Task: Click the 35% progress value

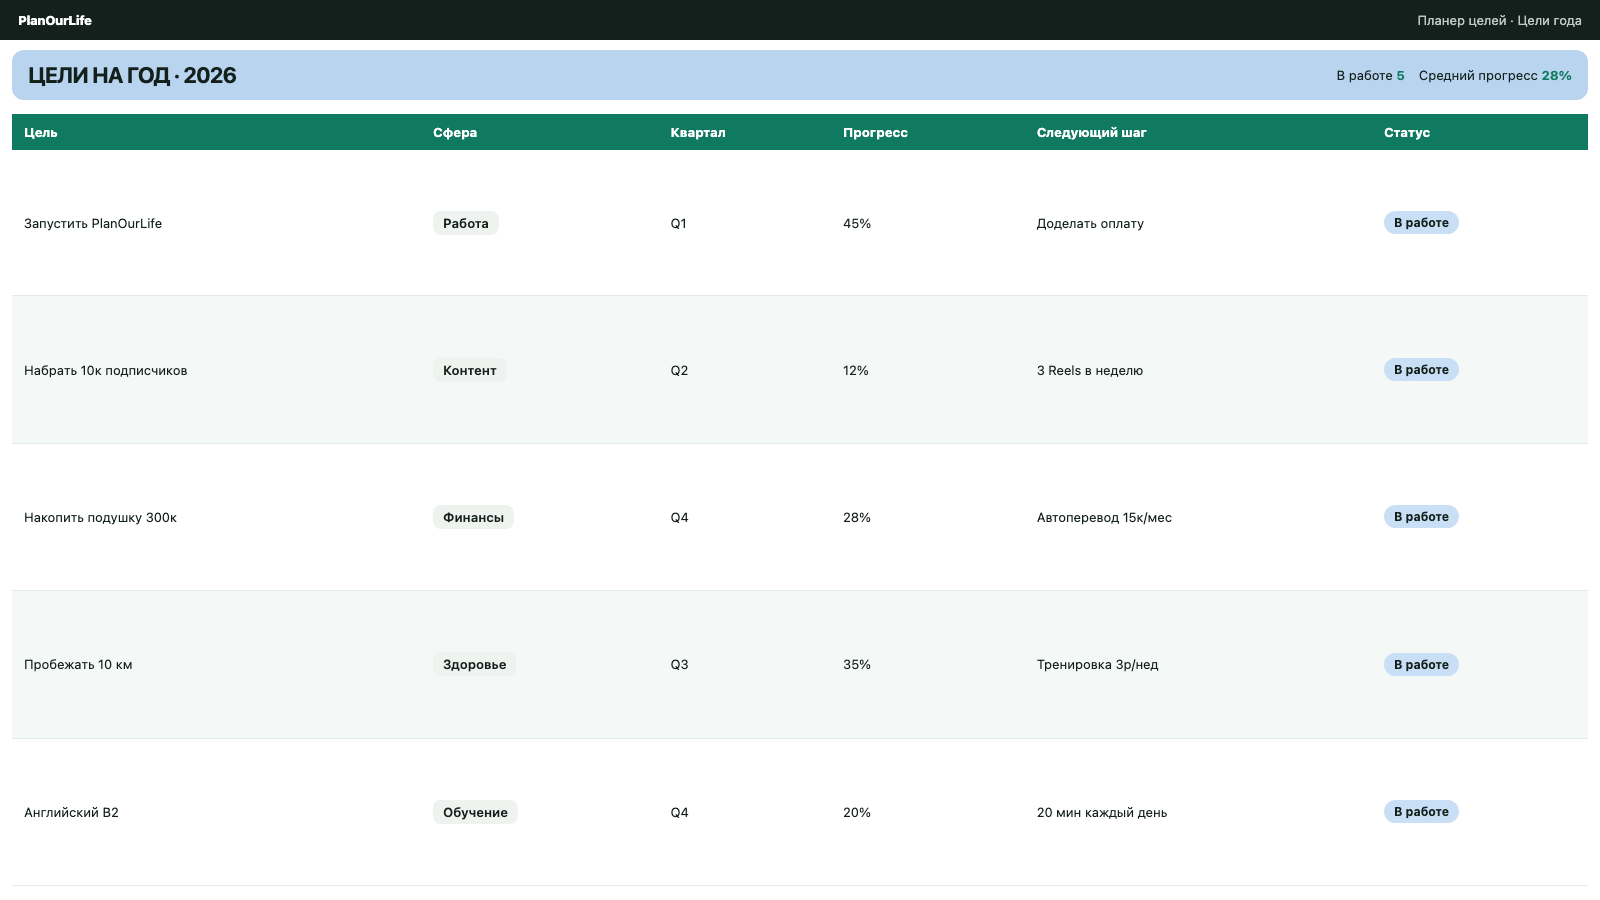Action: 857,664
